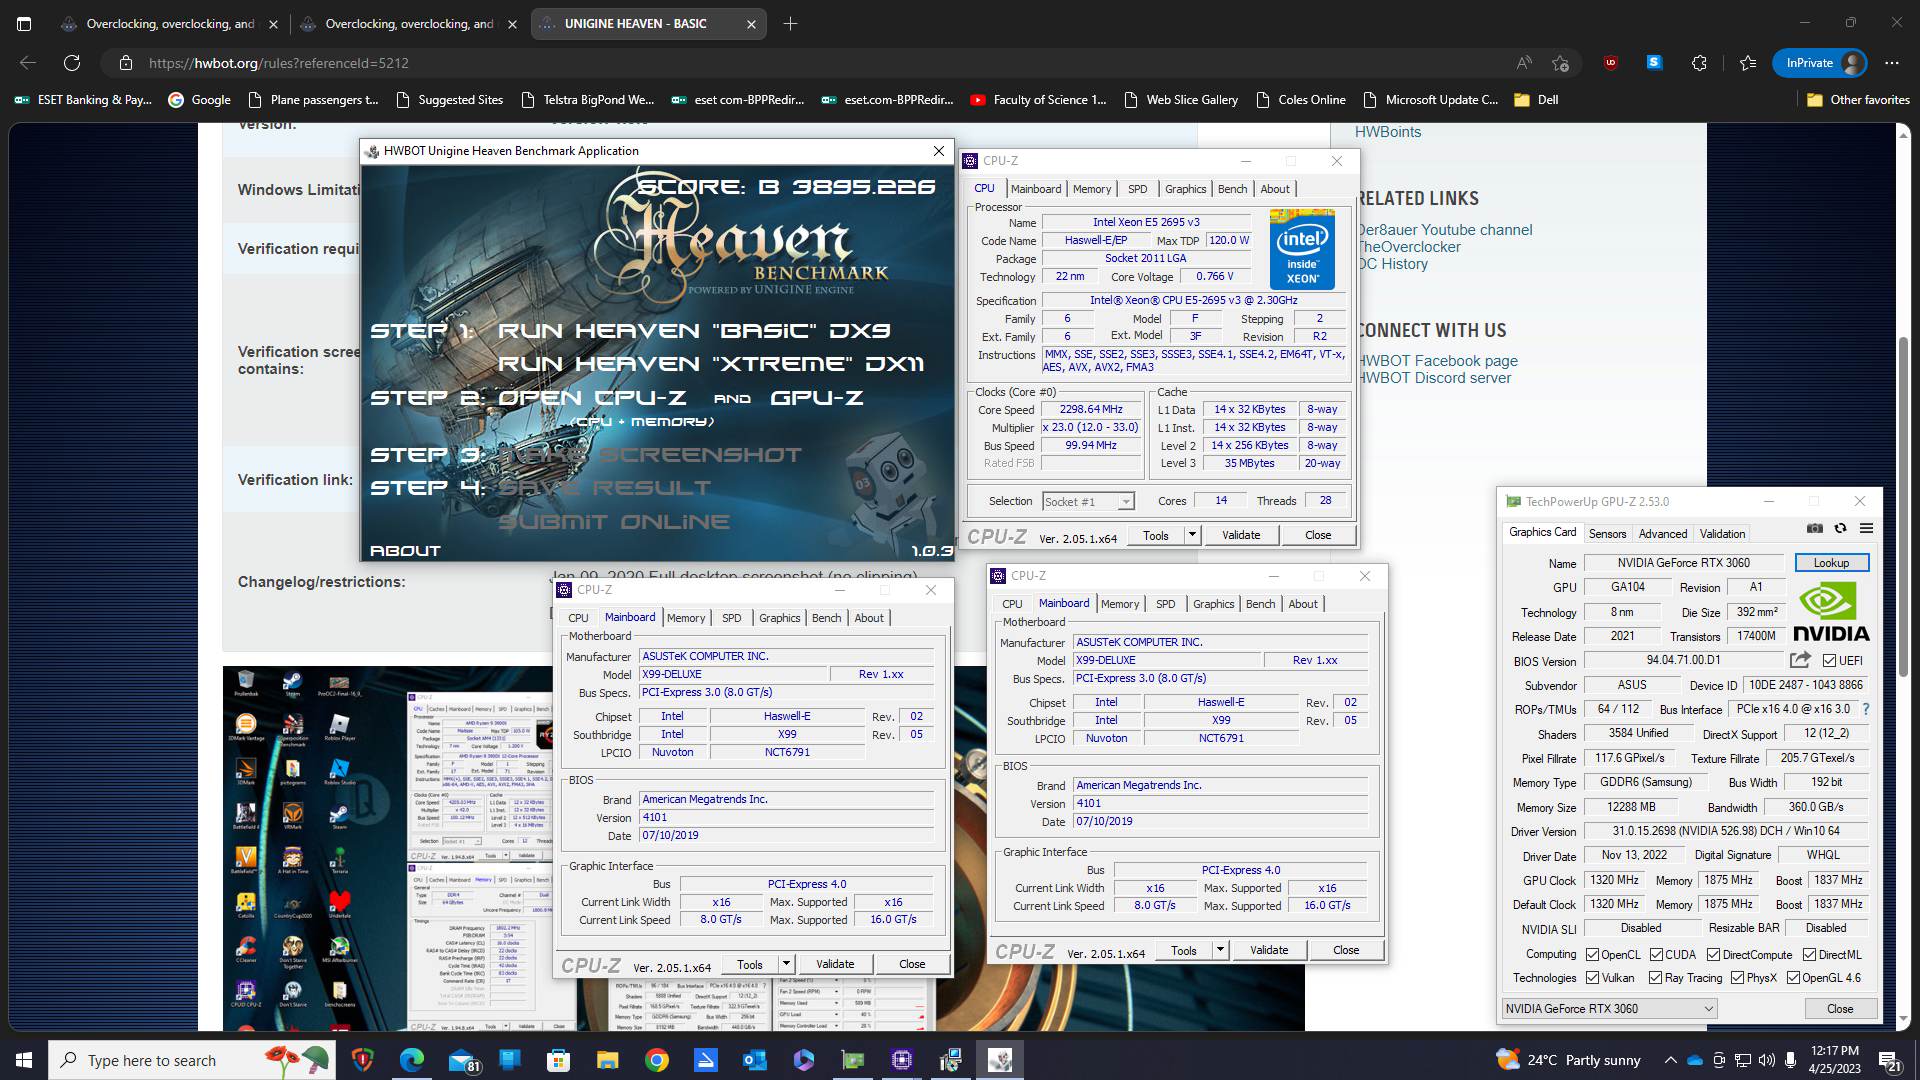Image resolution: width=1920 pixels, height=1080 pixels.
Task: Toggle the PhysX checkbox
Action: (x=1737, y=977)
